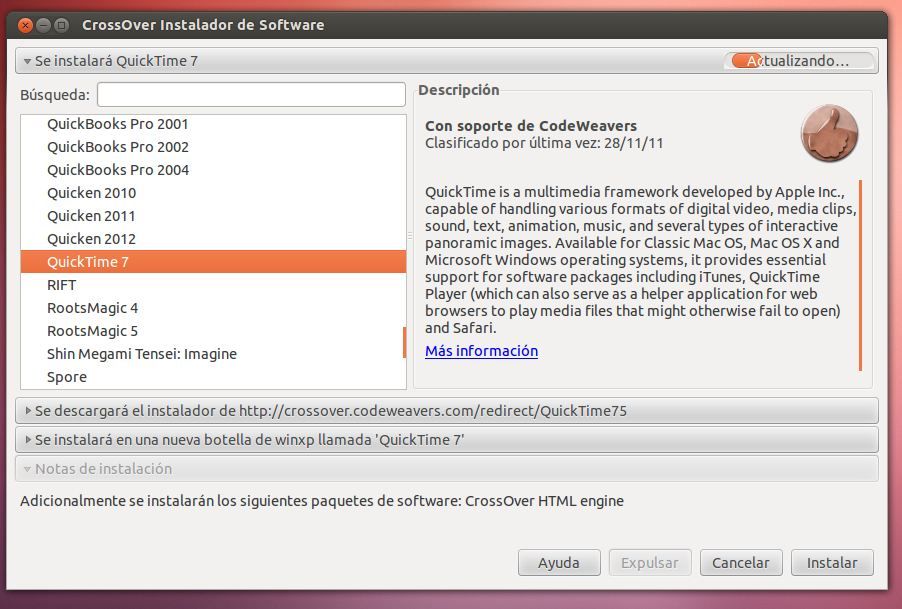Focus the Búsqueda search field
The image size is (902, 609).
coord(251,94)
